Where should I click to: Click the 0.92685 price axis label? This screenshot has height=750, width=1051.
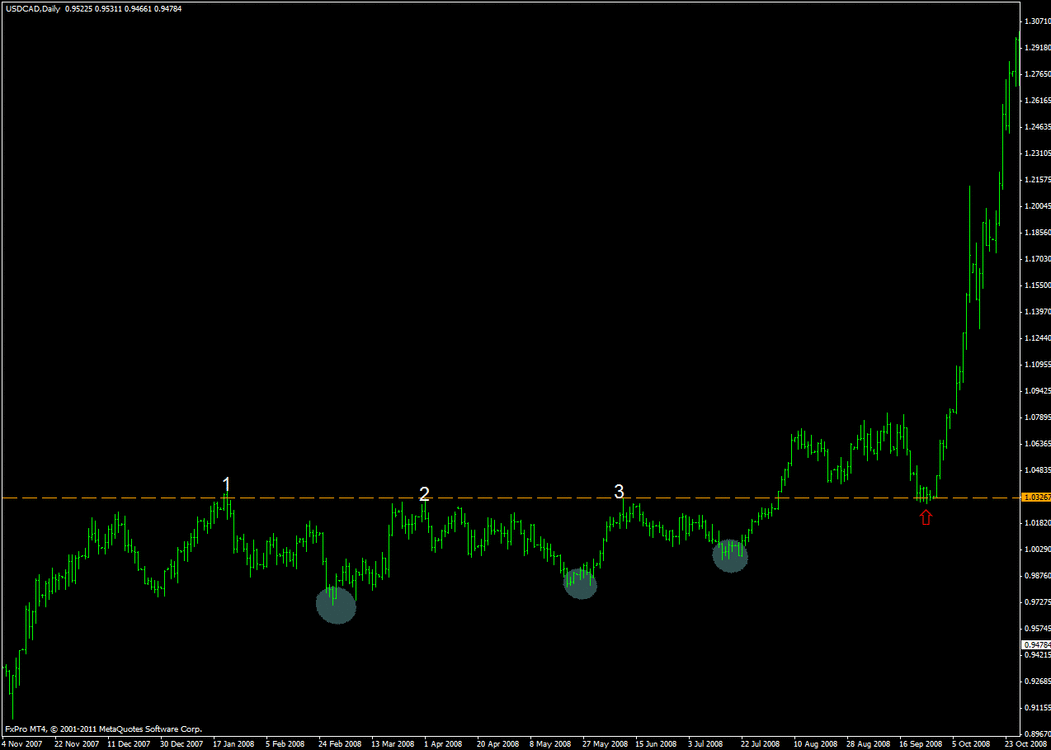1036,682
